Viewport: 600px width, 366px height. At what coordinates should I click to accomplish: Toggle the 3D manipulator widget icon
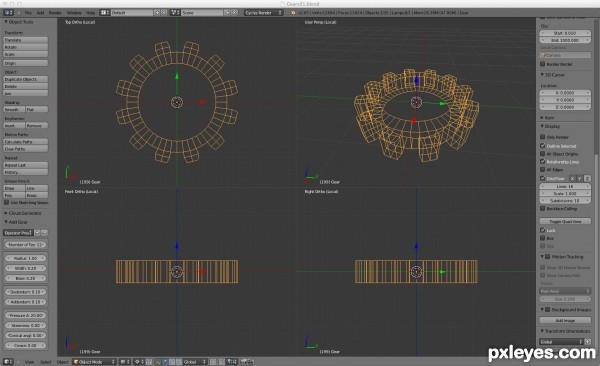point(157,362)
